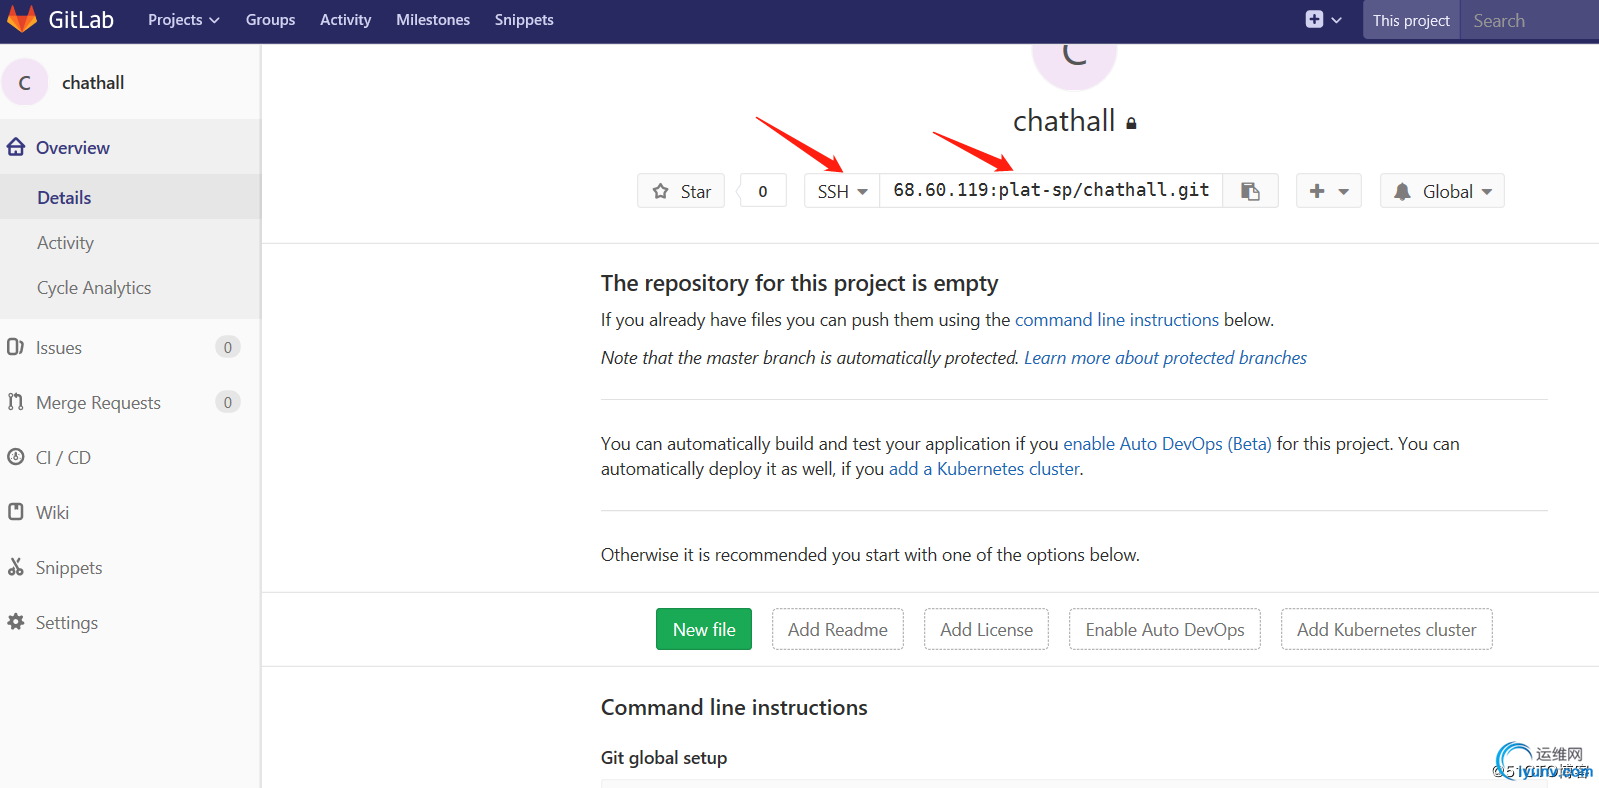
Task: Follow the enable Auto DevOps (Beta) link
Action: (x=1167, y=444)
